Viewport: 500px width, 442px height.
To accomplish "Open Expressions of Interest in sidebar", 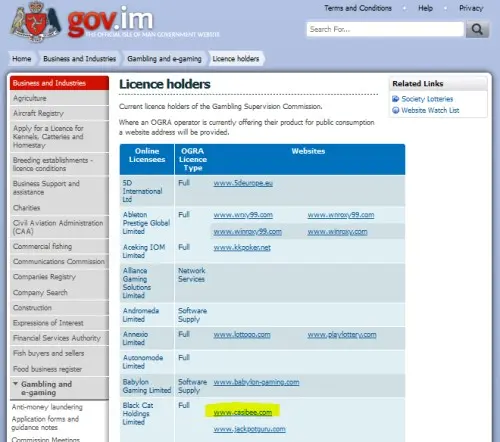I will click(x=59, y=323).
